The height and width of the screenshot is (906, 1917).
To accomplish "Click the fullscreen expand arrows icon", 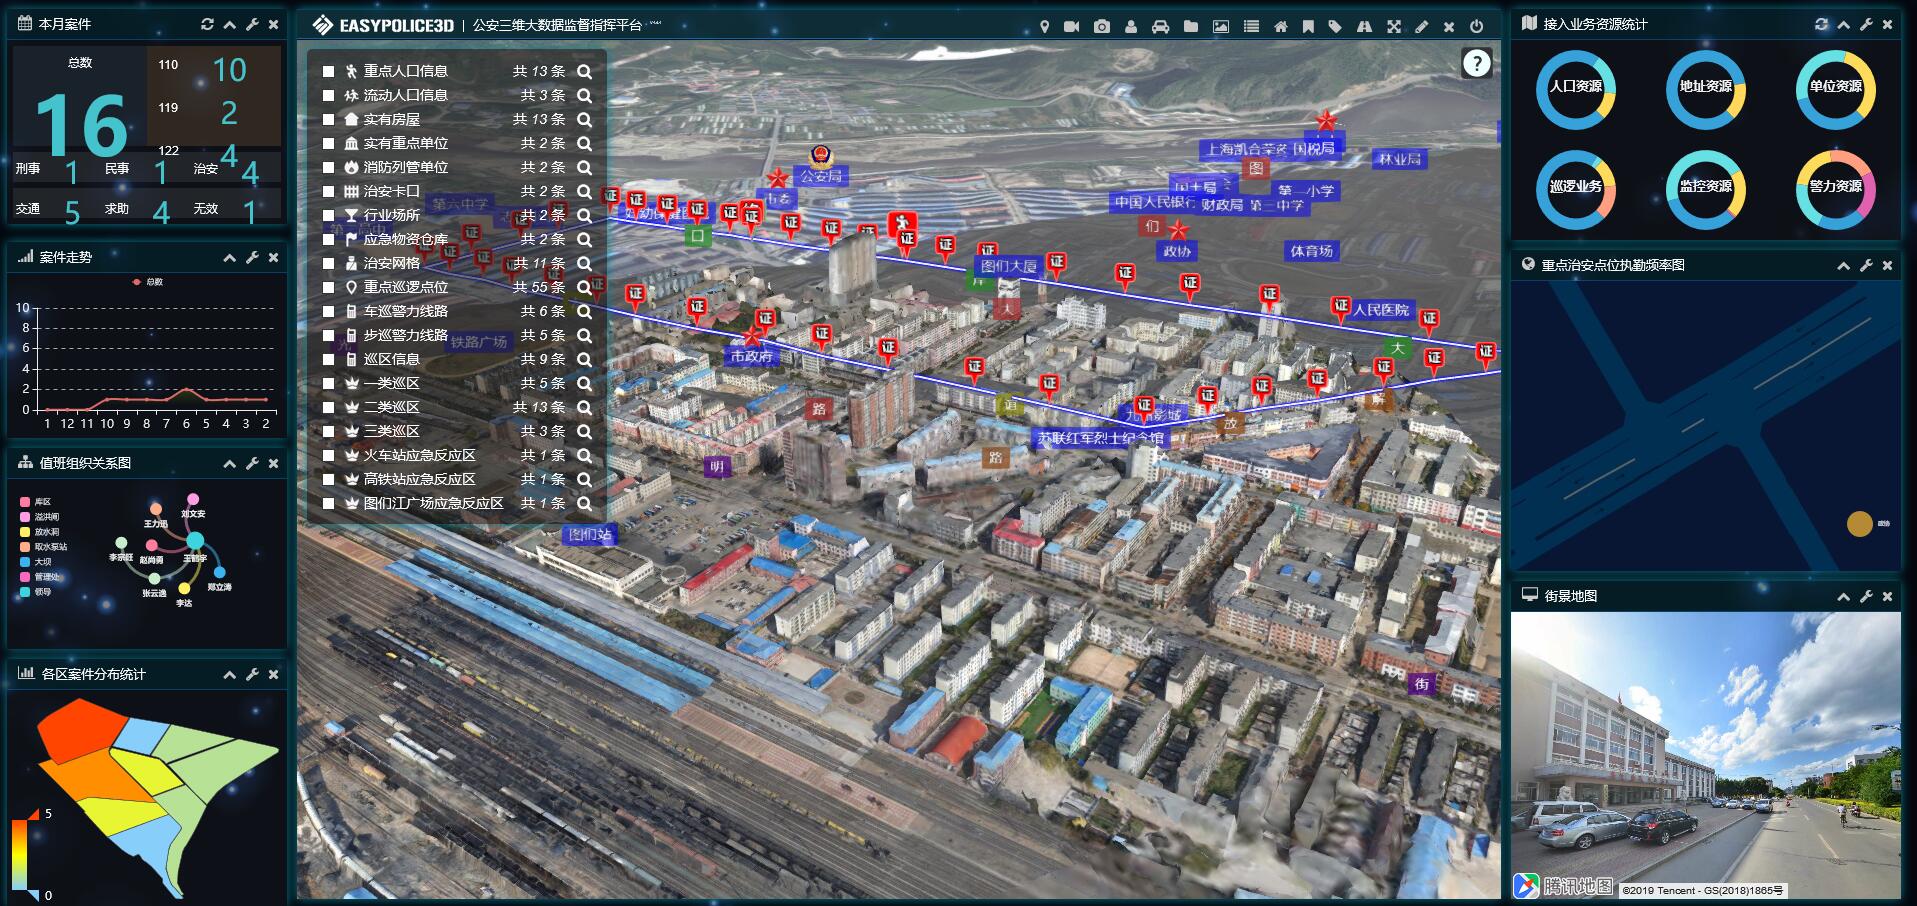I will click(x=1394, y=27).
